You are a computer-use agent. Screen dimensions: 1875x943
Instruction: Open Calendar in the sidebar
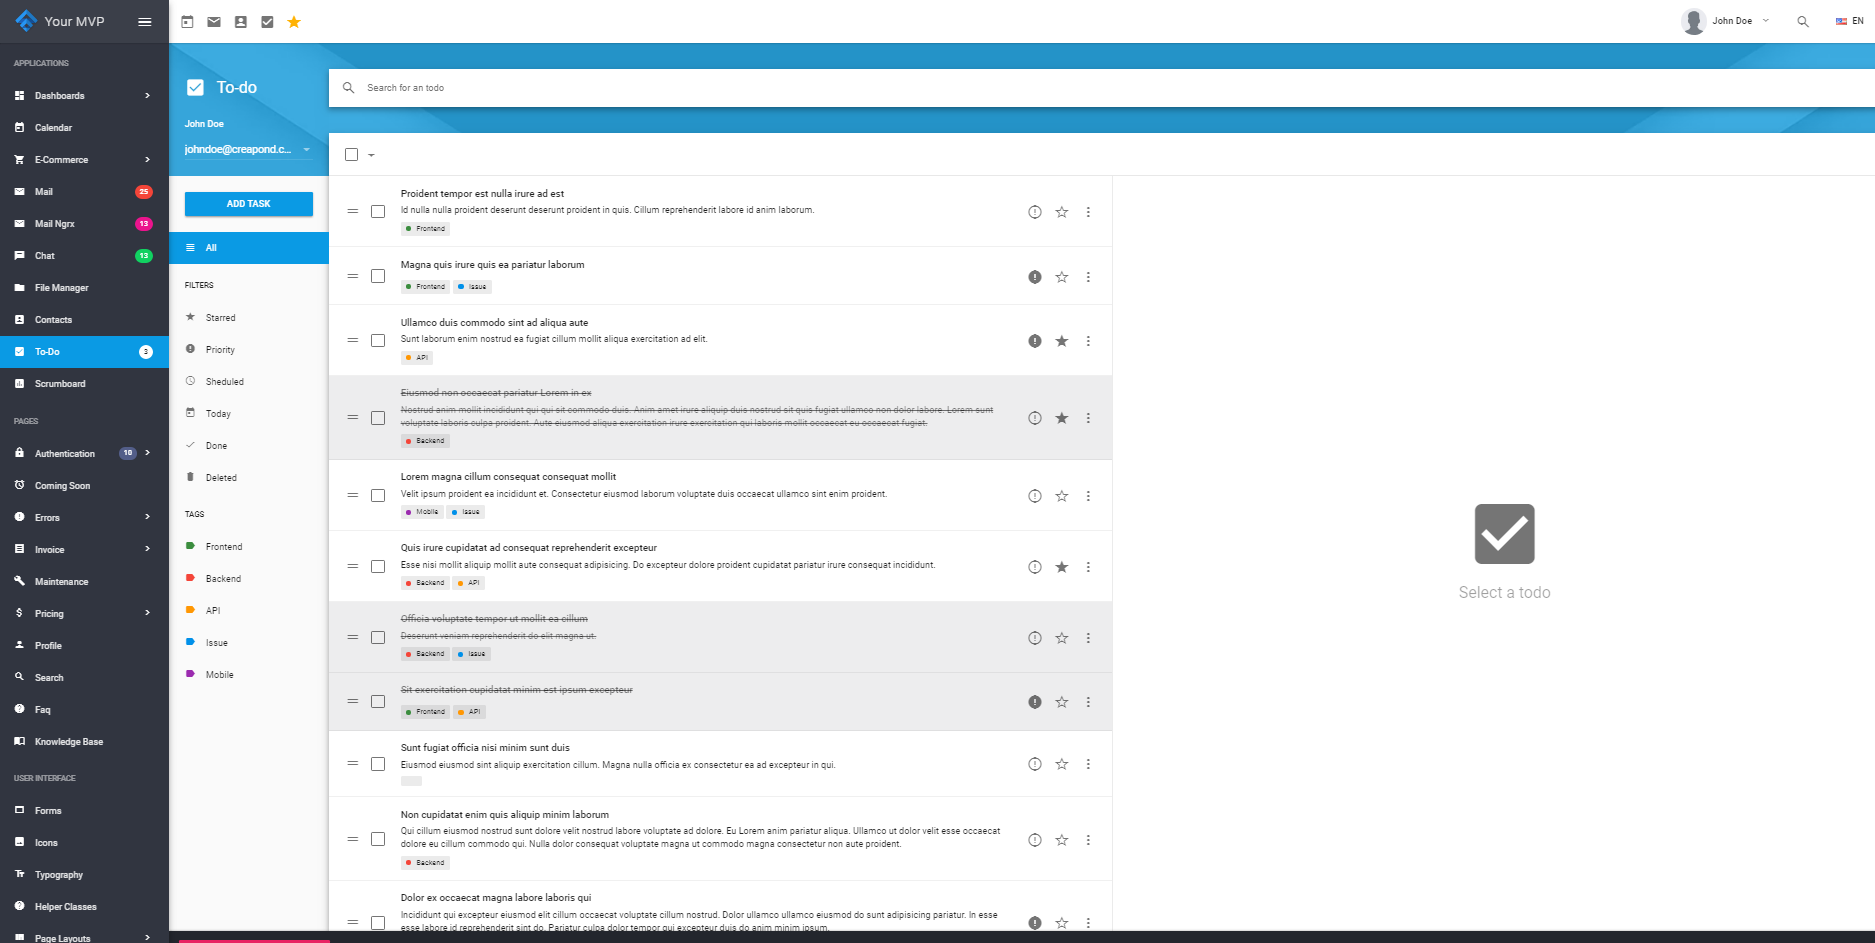coord(84,128)
